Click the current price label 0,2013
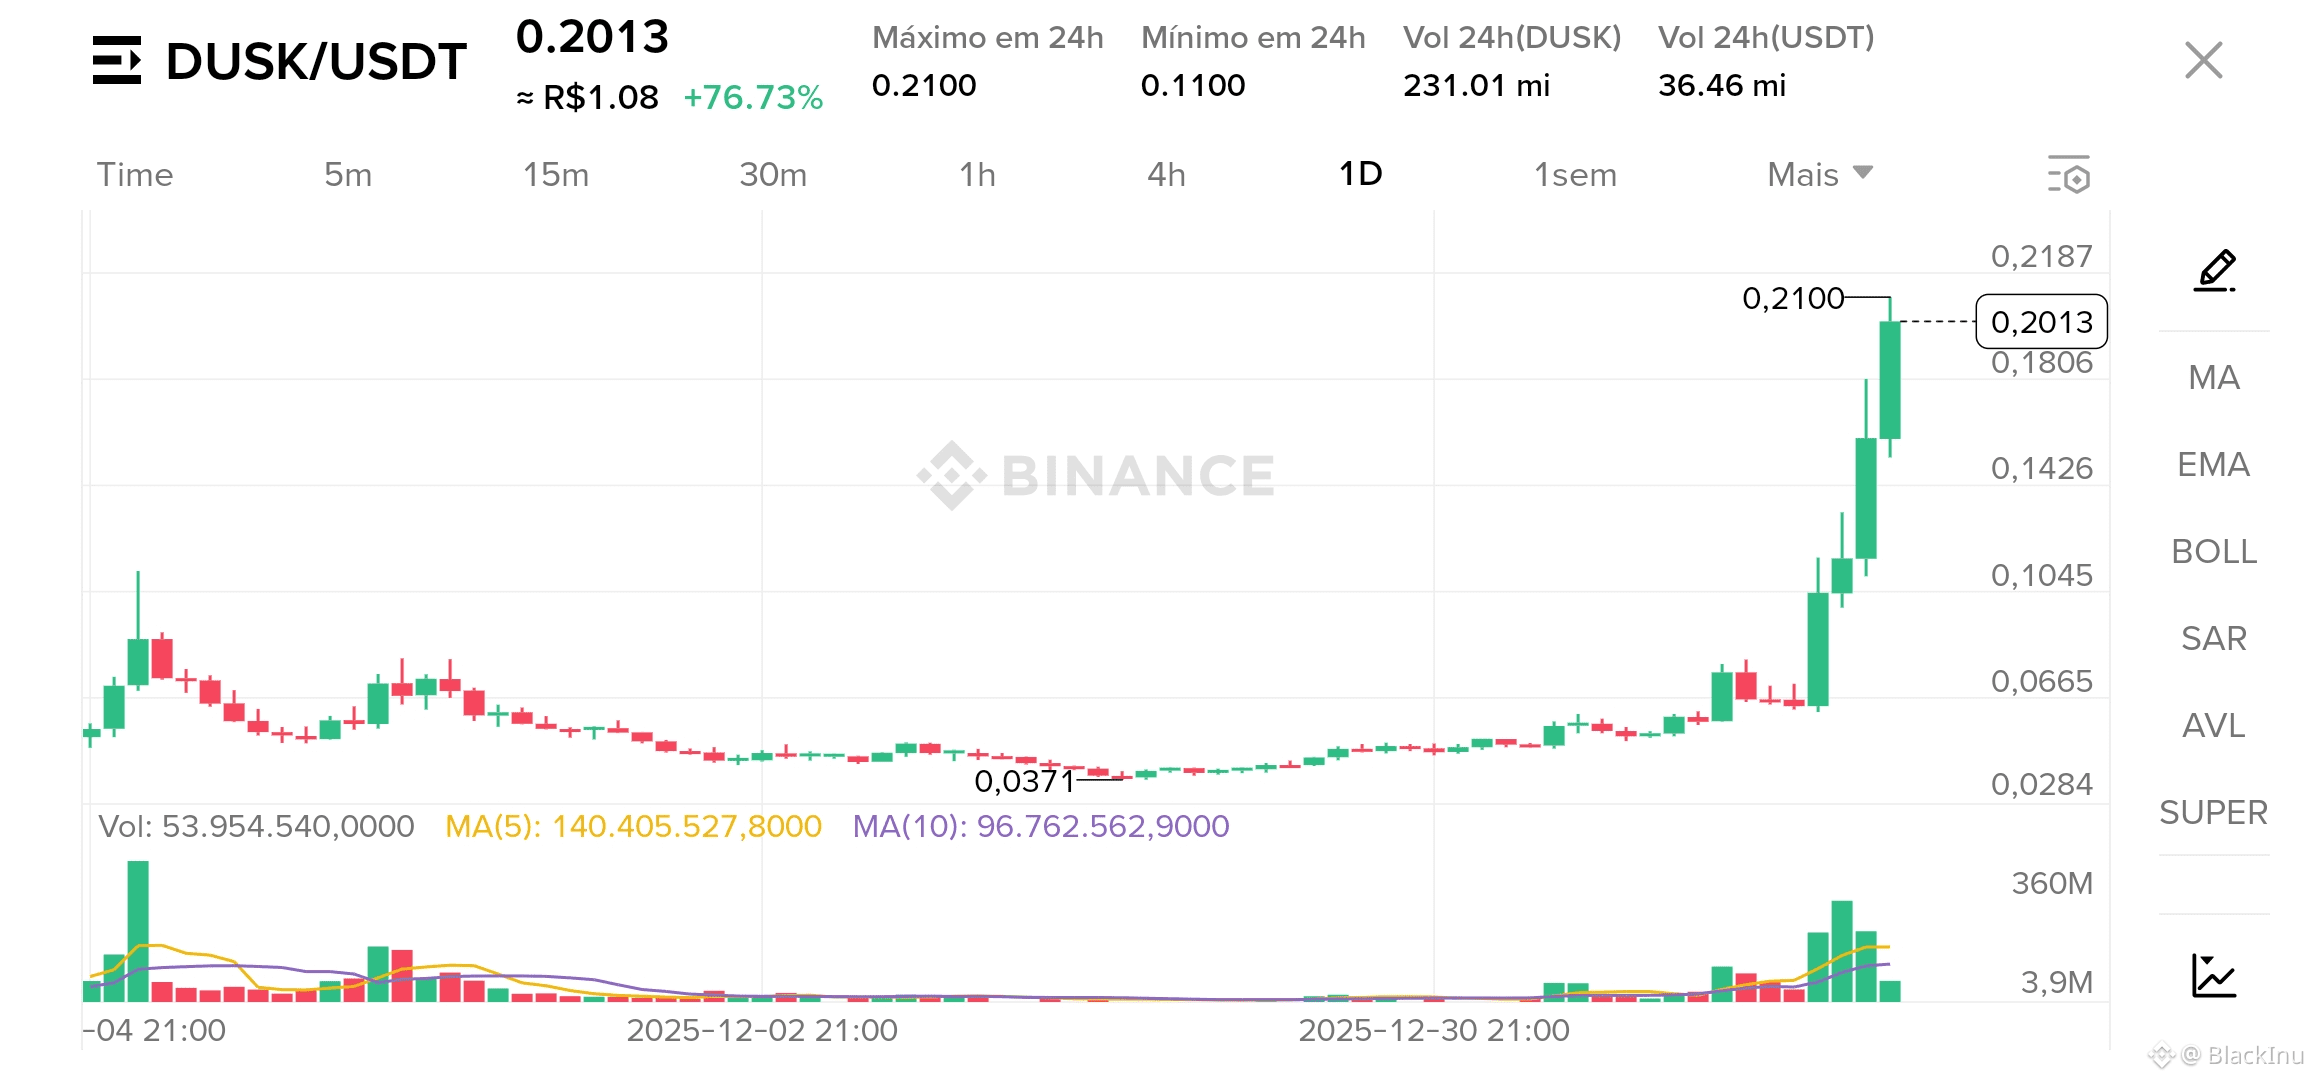The width and height of the screenshot is (2312, 1080). click(2041, 322)
